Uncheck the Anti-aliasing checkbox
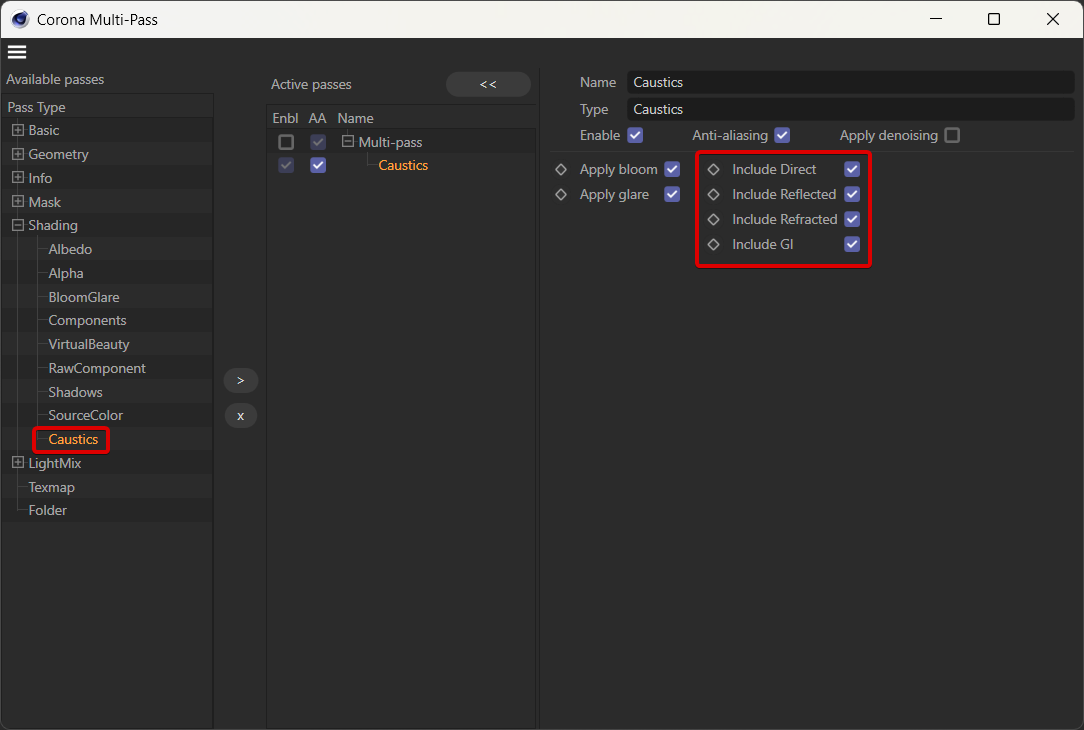1084x730 pixels. (x=782, y=135)
